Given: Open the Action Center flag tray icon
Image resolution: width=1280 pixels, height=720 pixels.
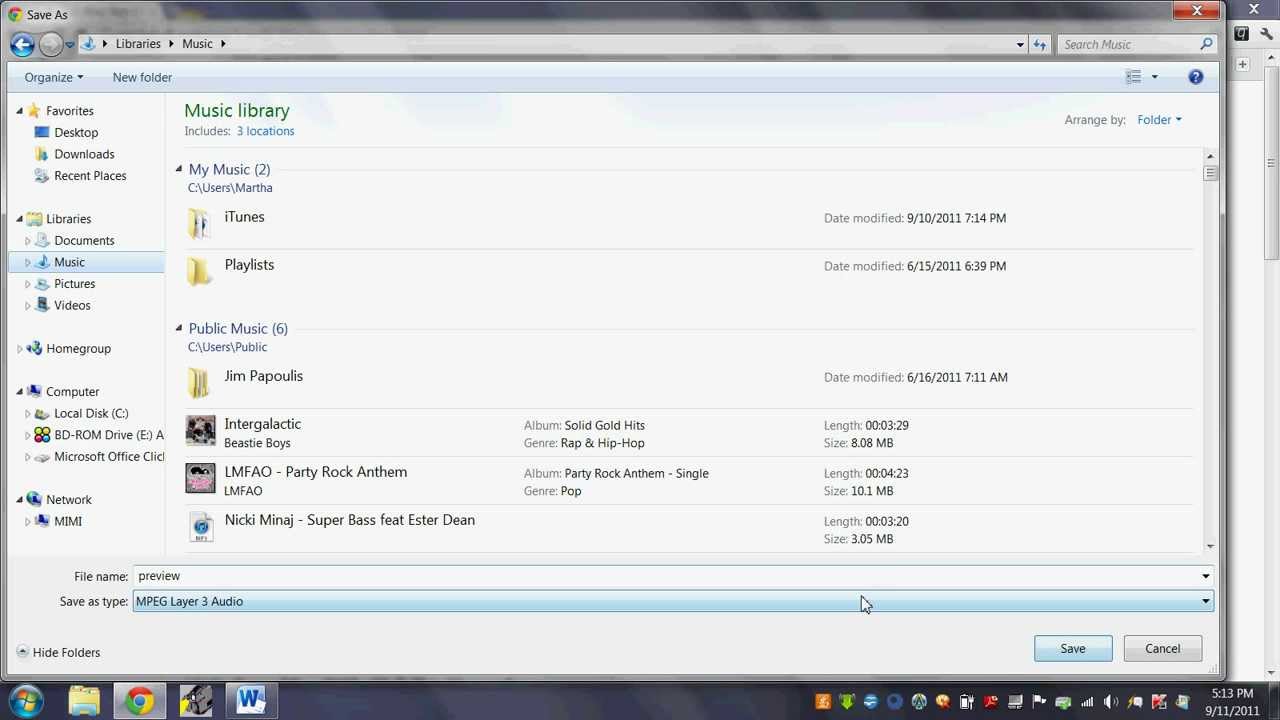Looking at the screenshot, I should click(1039, 702).
